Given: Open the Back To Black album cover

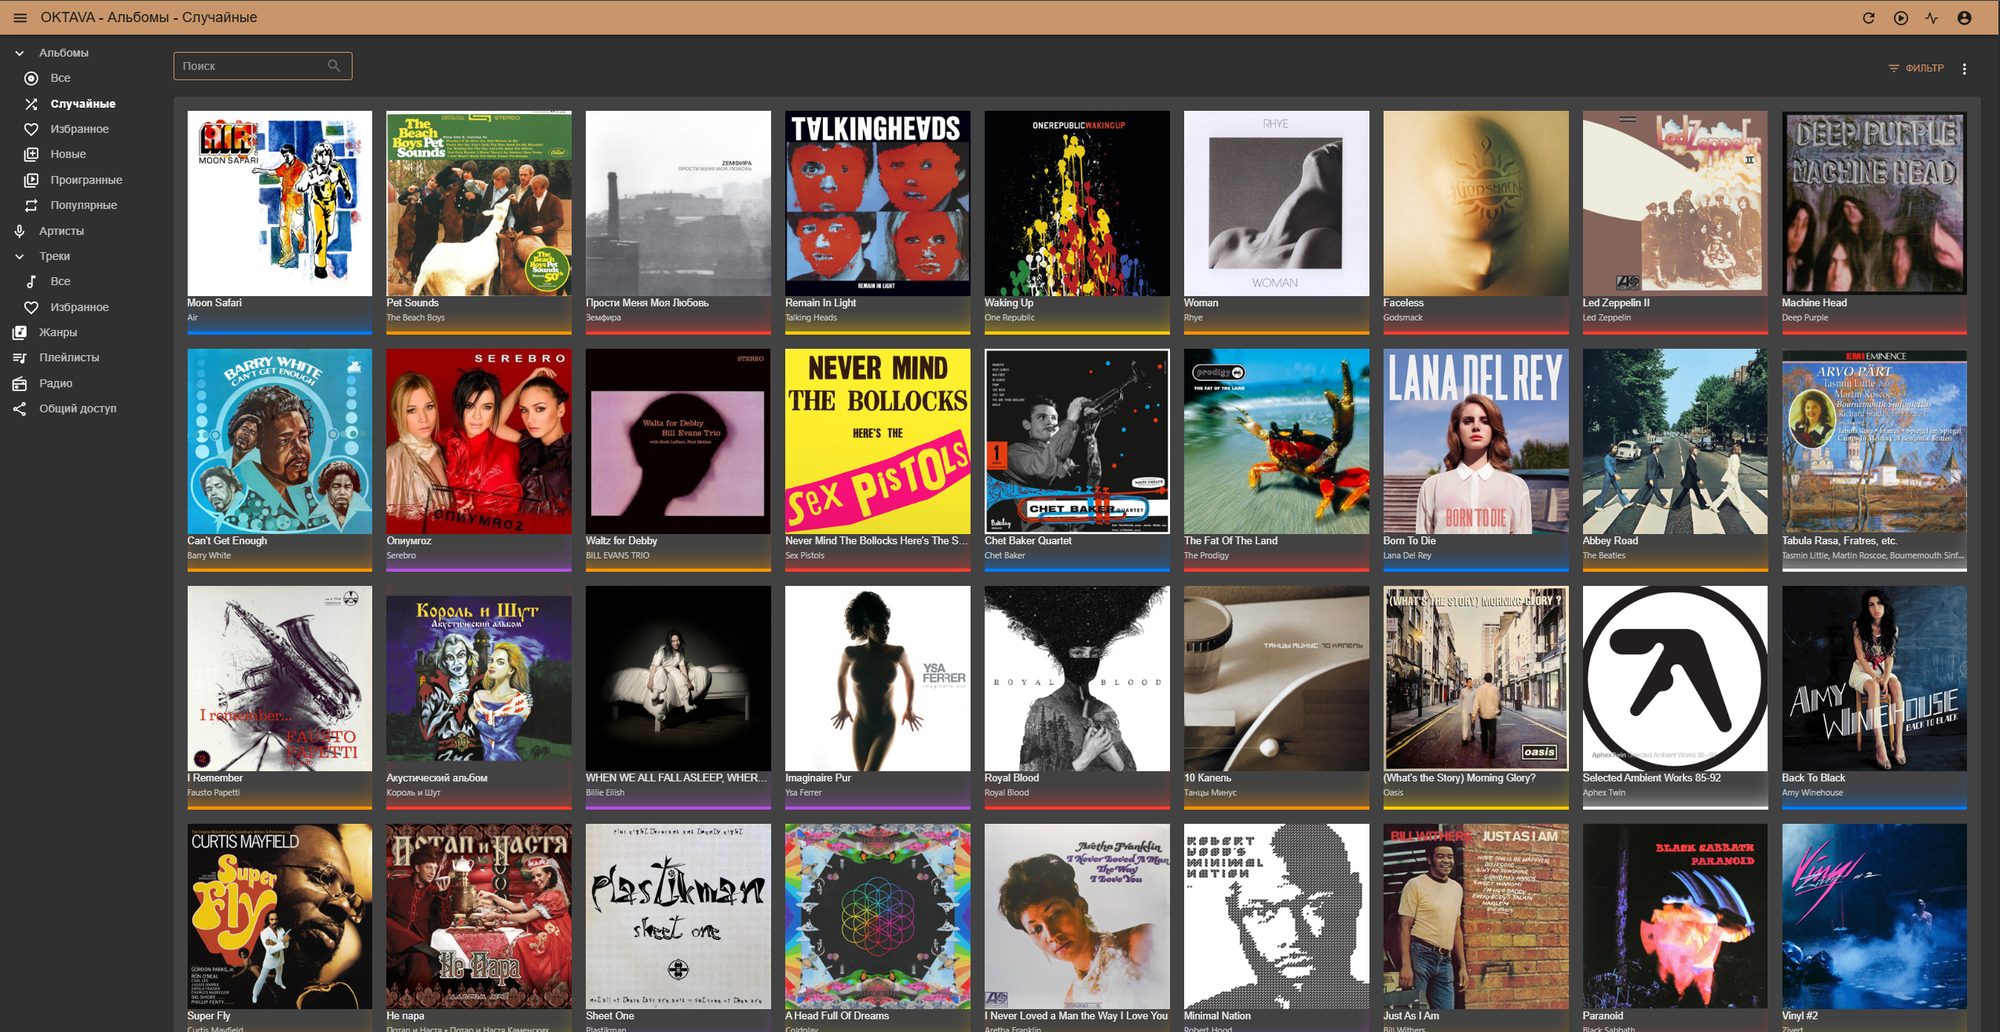Looking at the screenshot, I should coord(1874,678).
